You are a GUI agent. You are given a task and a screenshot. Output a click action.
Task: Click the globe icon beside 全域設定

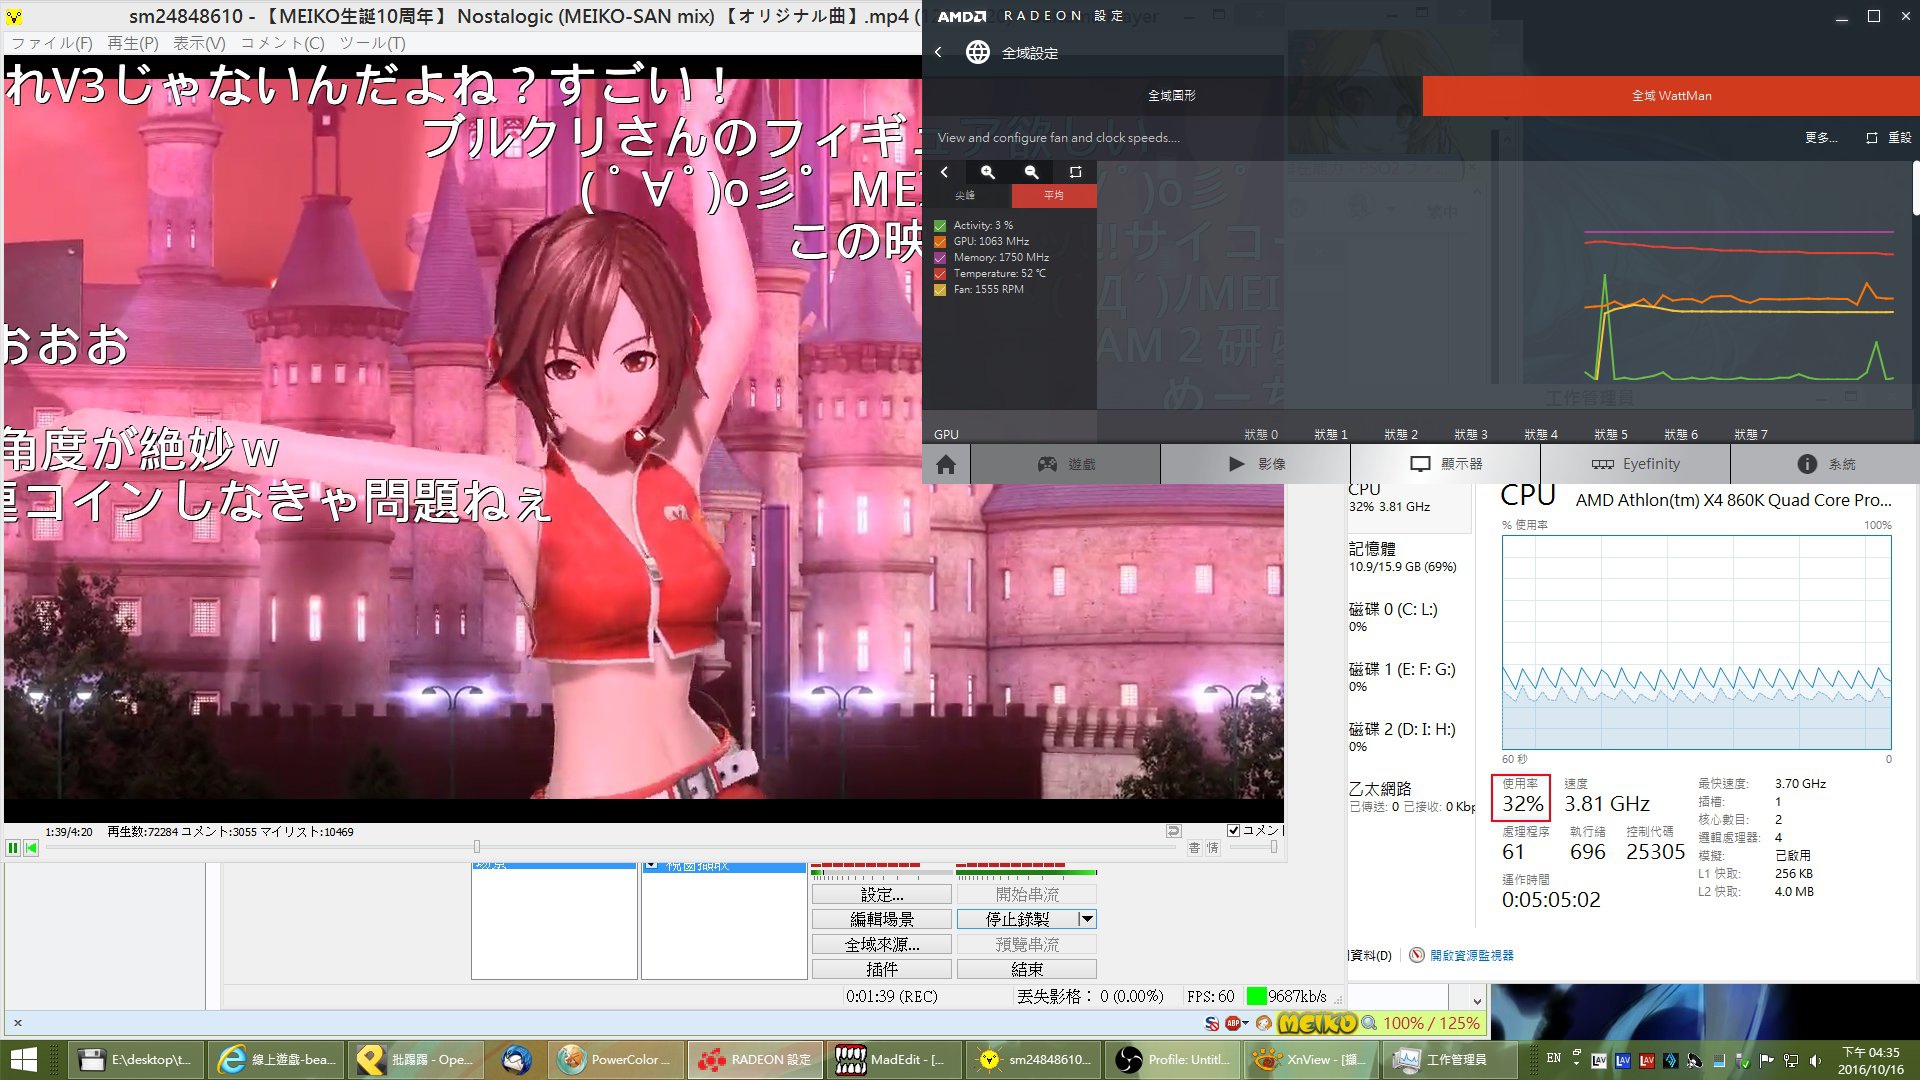977,53
